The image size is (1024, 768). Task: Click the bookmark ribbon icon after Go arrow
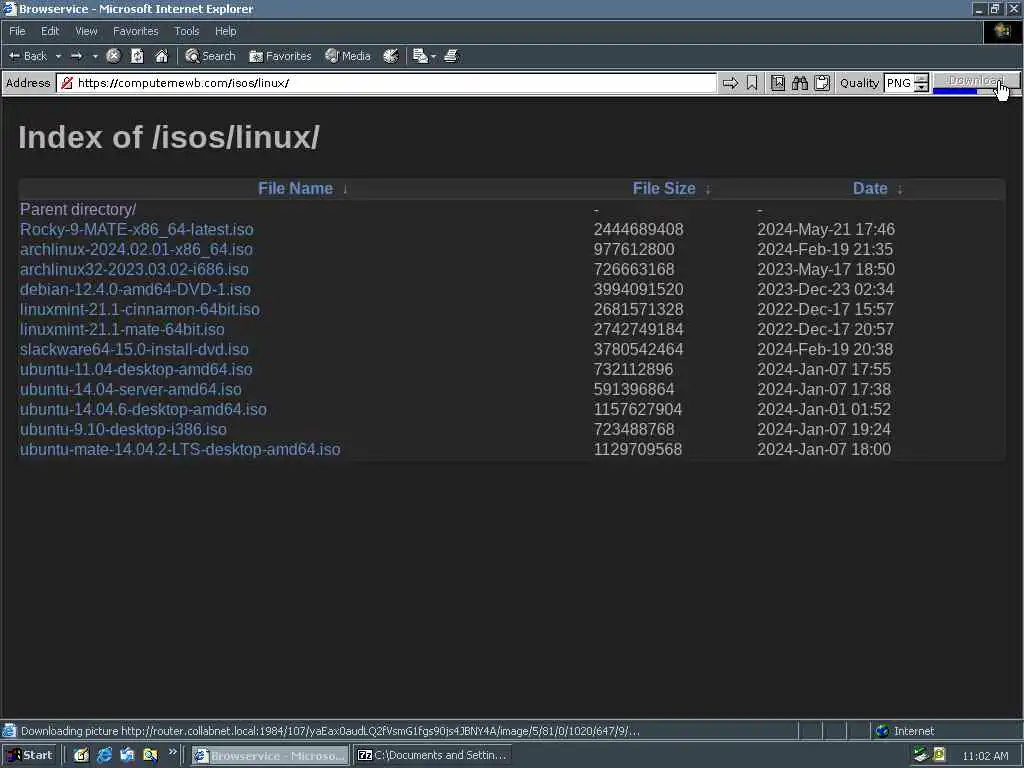coord(752,83)
